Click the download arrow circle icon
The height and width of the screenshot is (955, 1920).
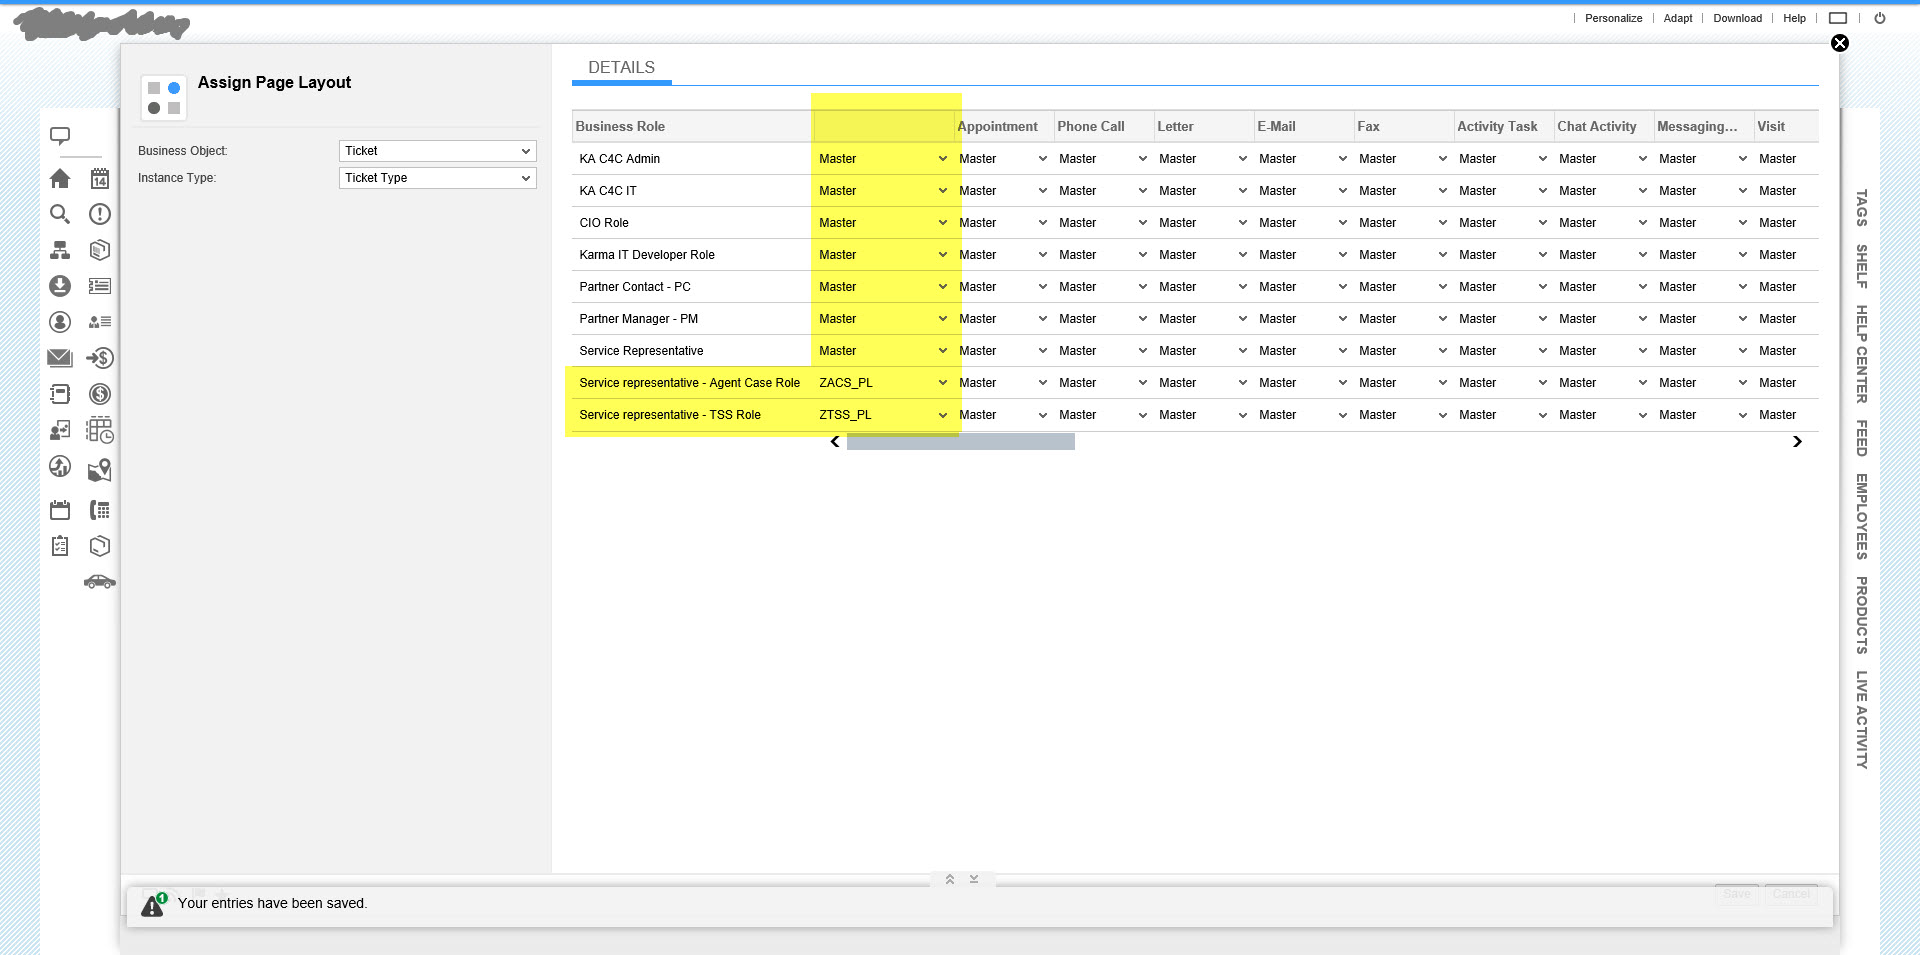tap(60, 286)
